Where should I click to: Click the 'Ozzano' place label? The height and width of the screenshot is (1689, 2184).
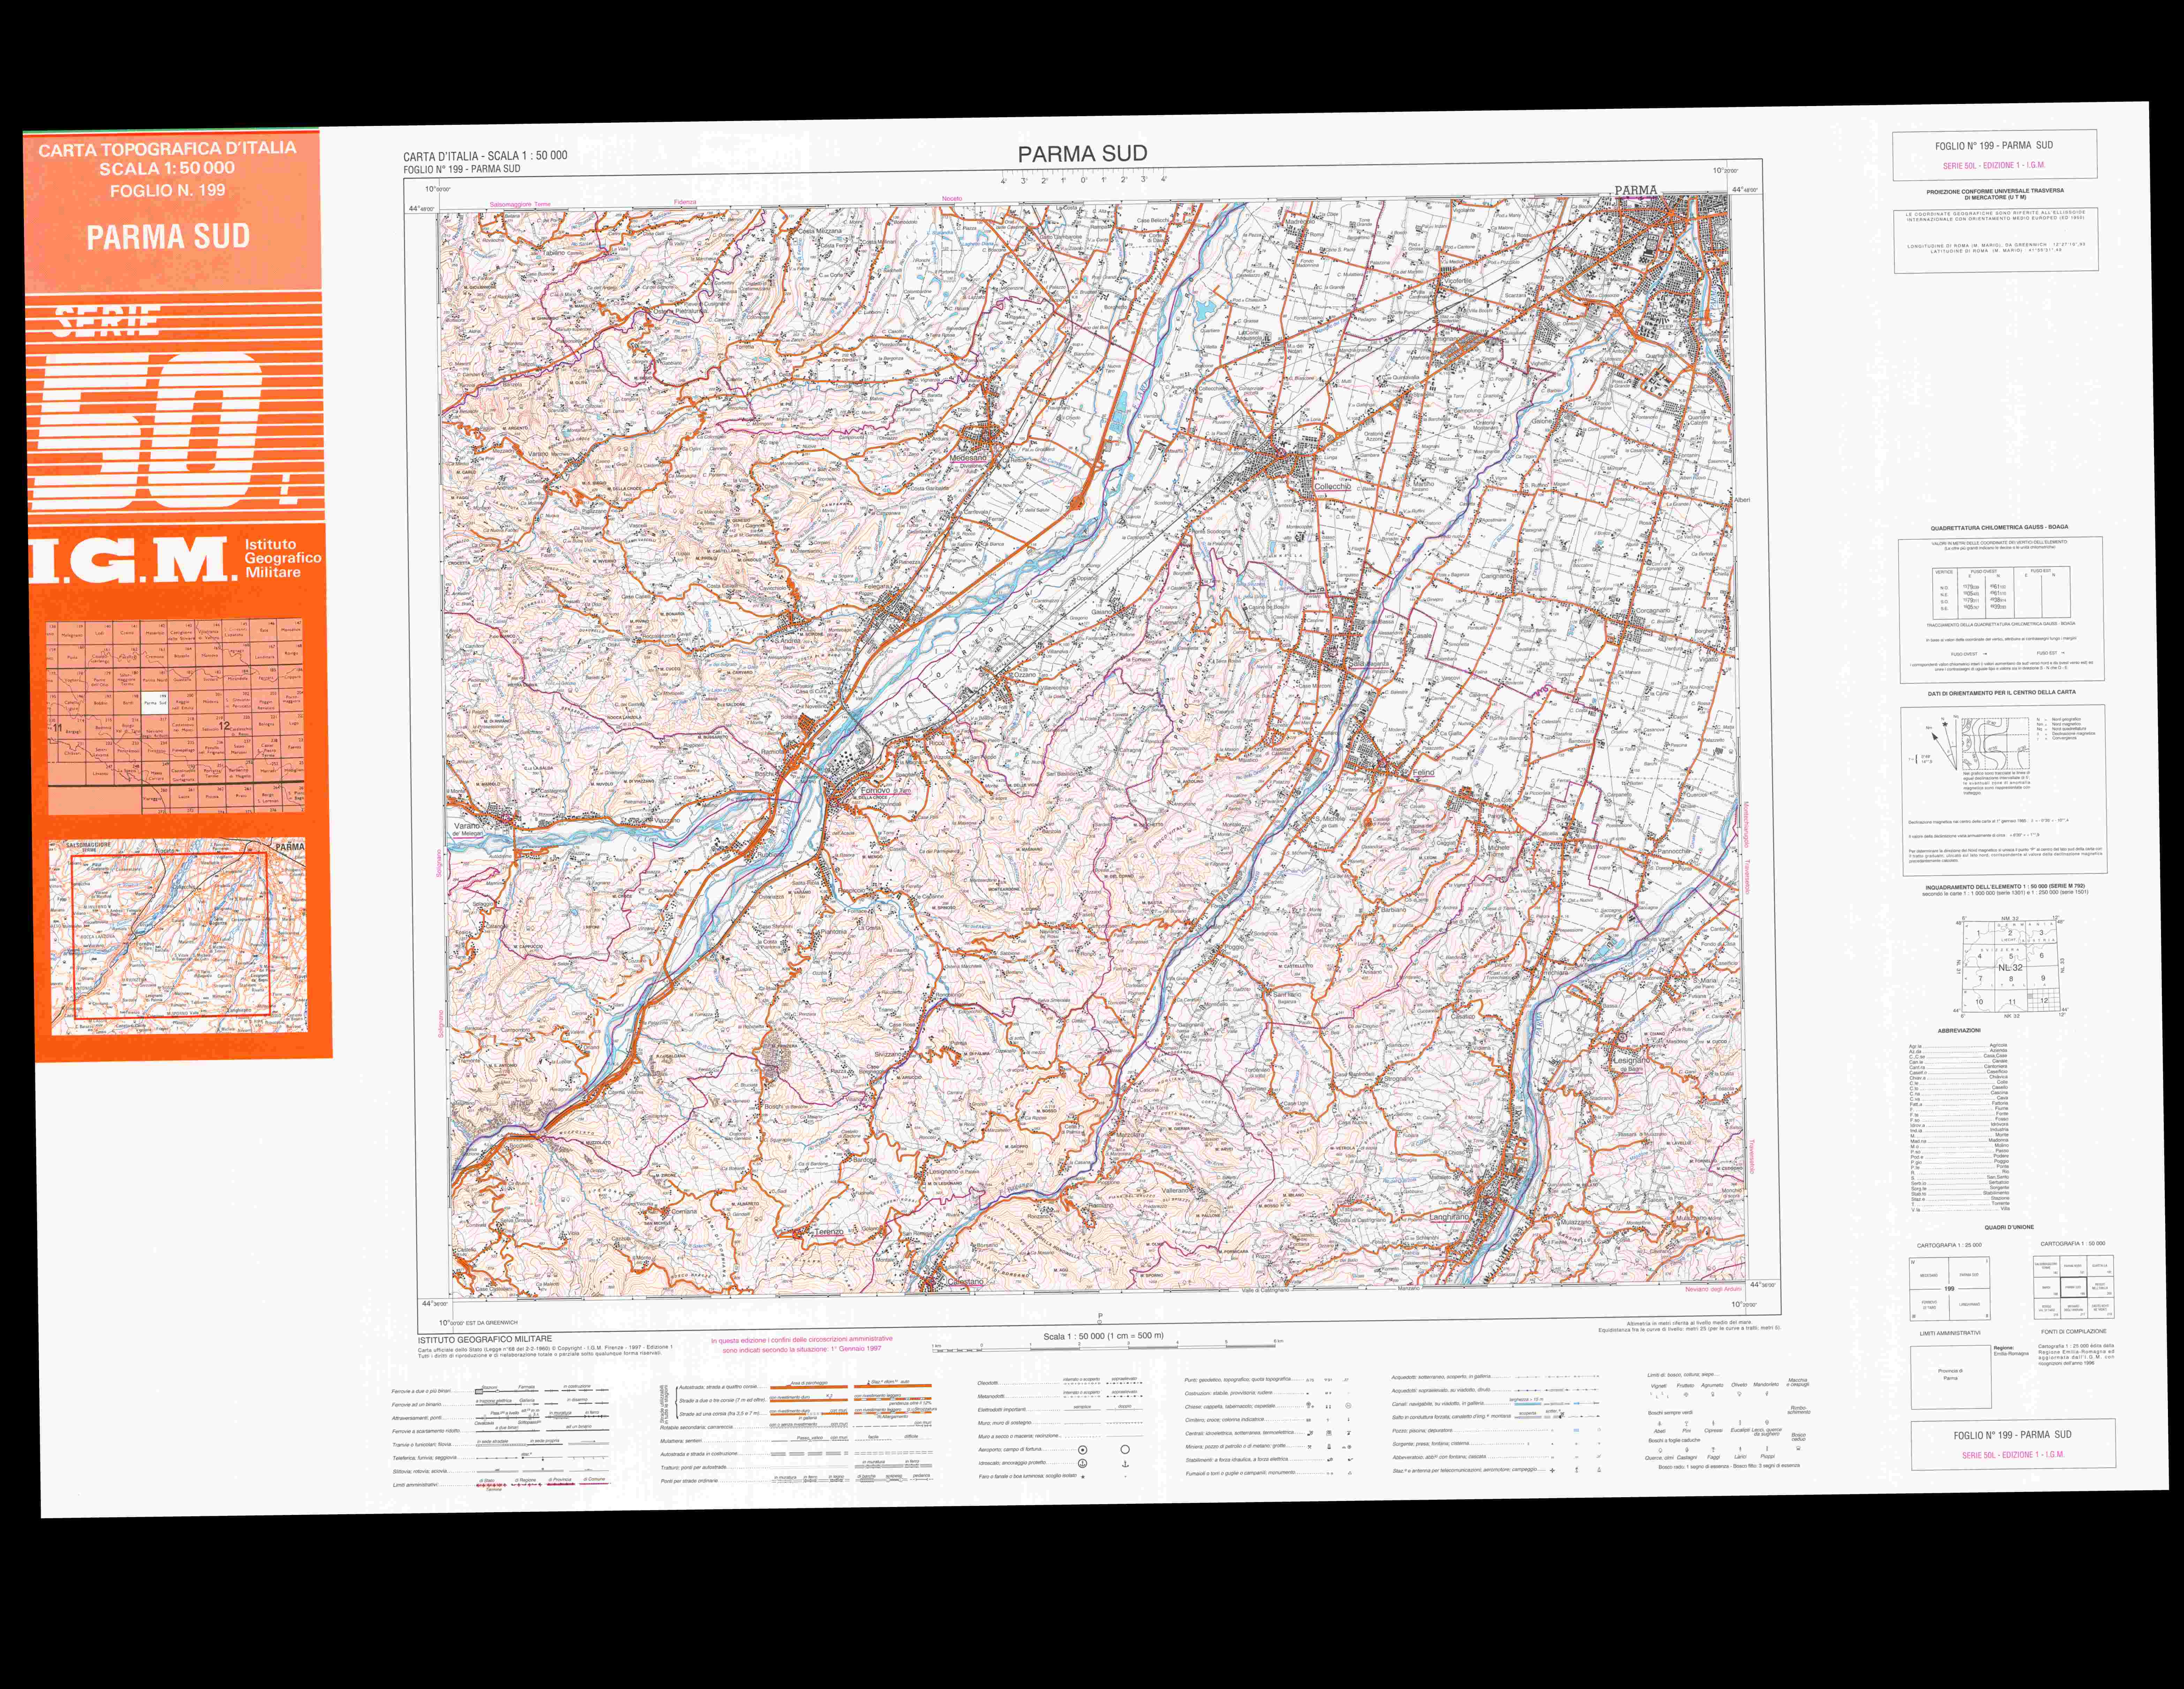coord(1025,675)
